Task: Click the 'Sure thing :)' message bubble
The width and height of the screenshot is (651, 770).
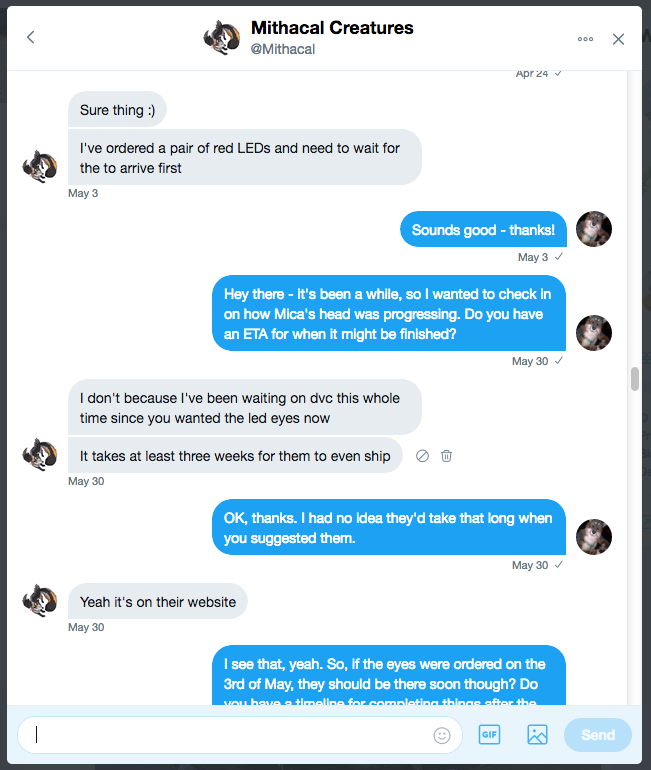Action: (x=117, y=110)
